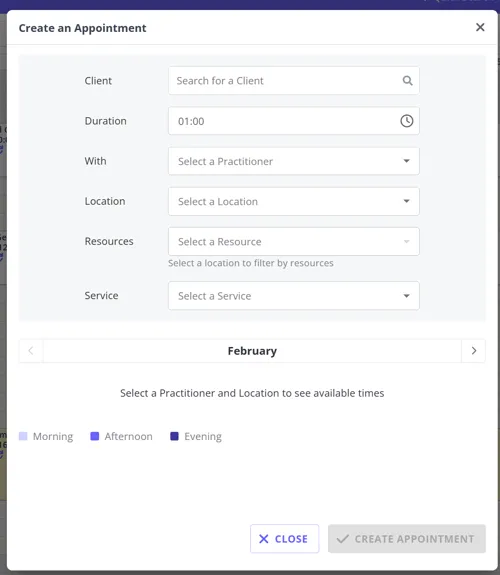Edit the 01:00 duration field
500x575 pixels.
(x=293, y=121)
